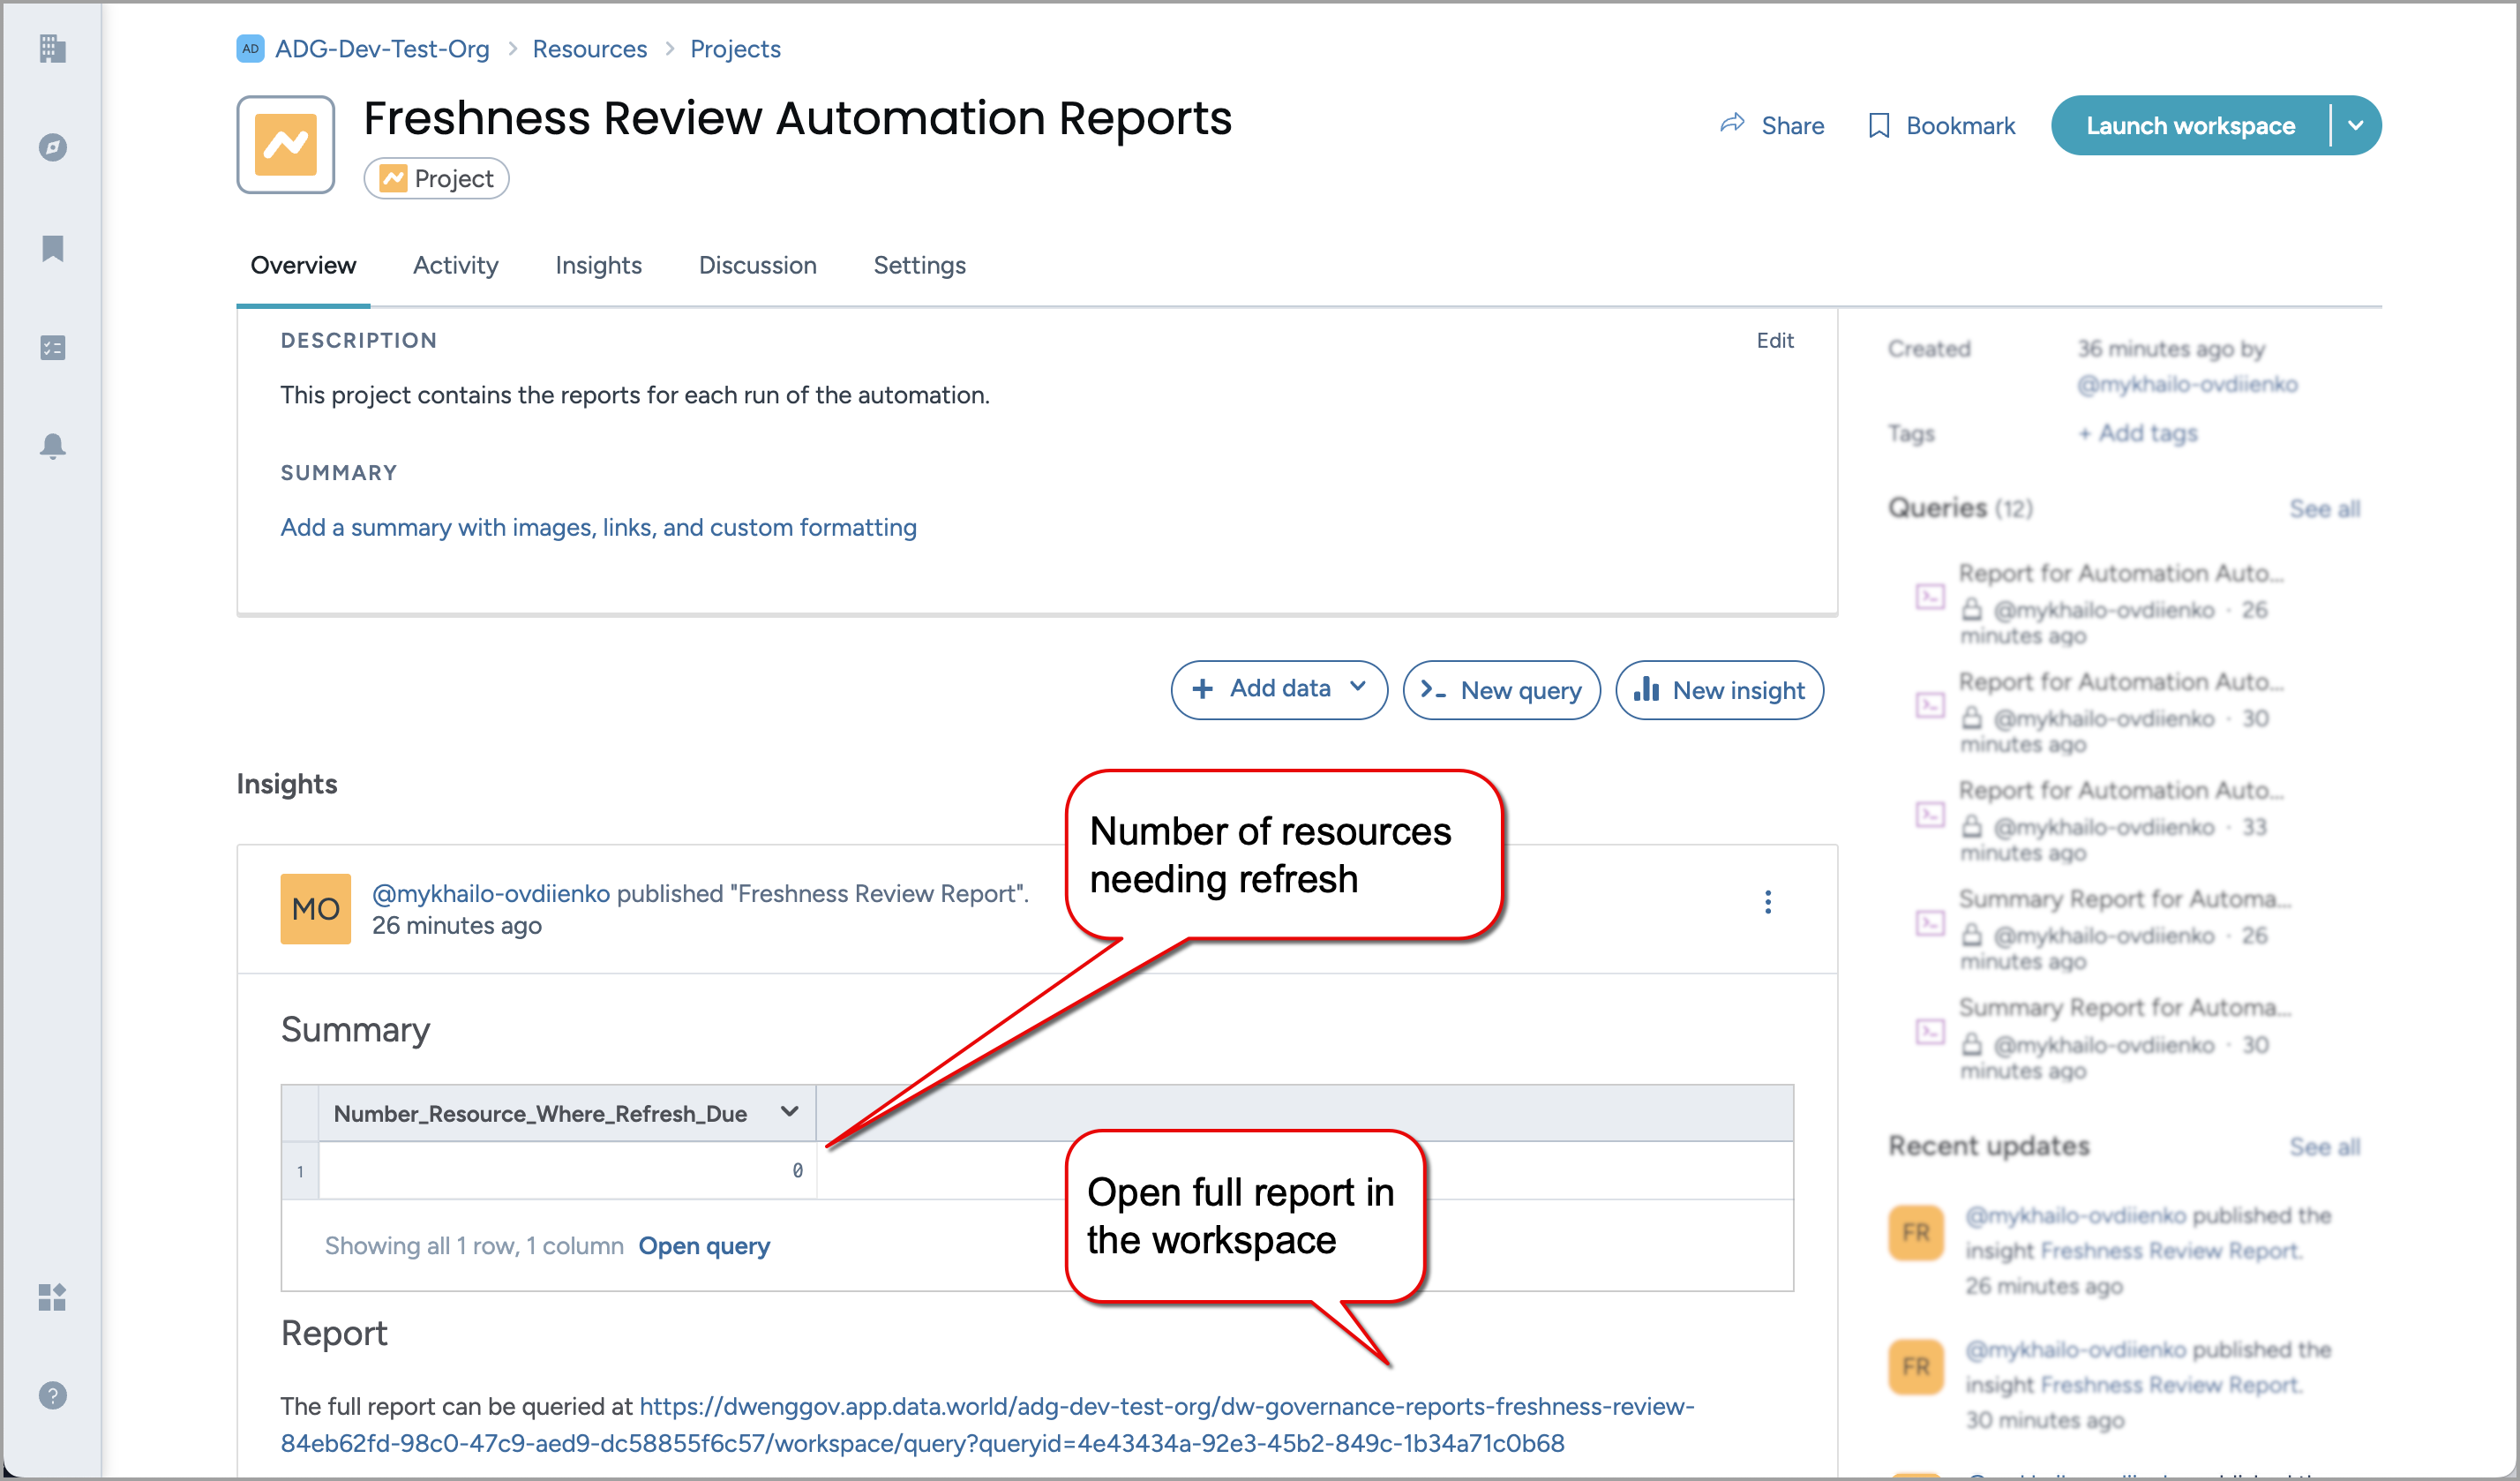Bookmark this project
Image resolution: width=2520 pixels, height=1481 pixels.
1941,125
